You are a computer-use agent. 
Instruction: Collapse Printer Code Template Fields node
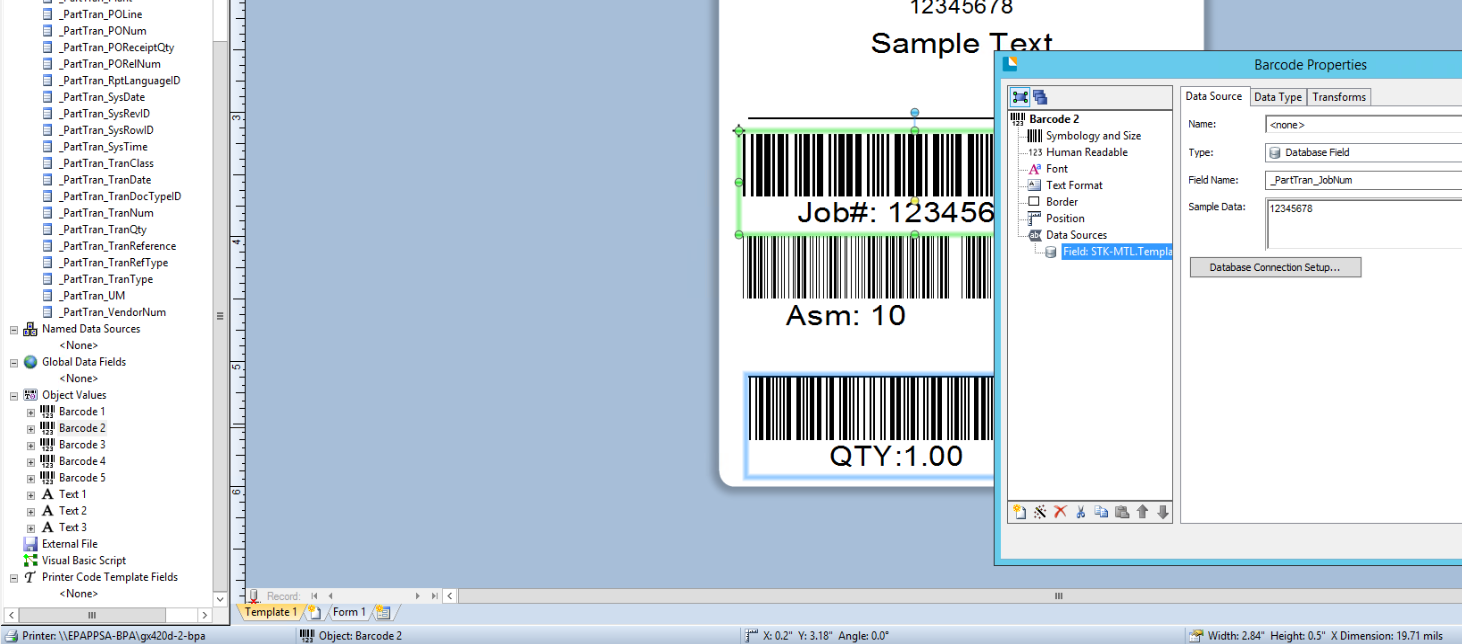click(x=14, y=577)
